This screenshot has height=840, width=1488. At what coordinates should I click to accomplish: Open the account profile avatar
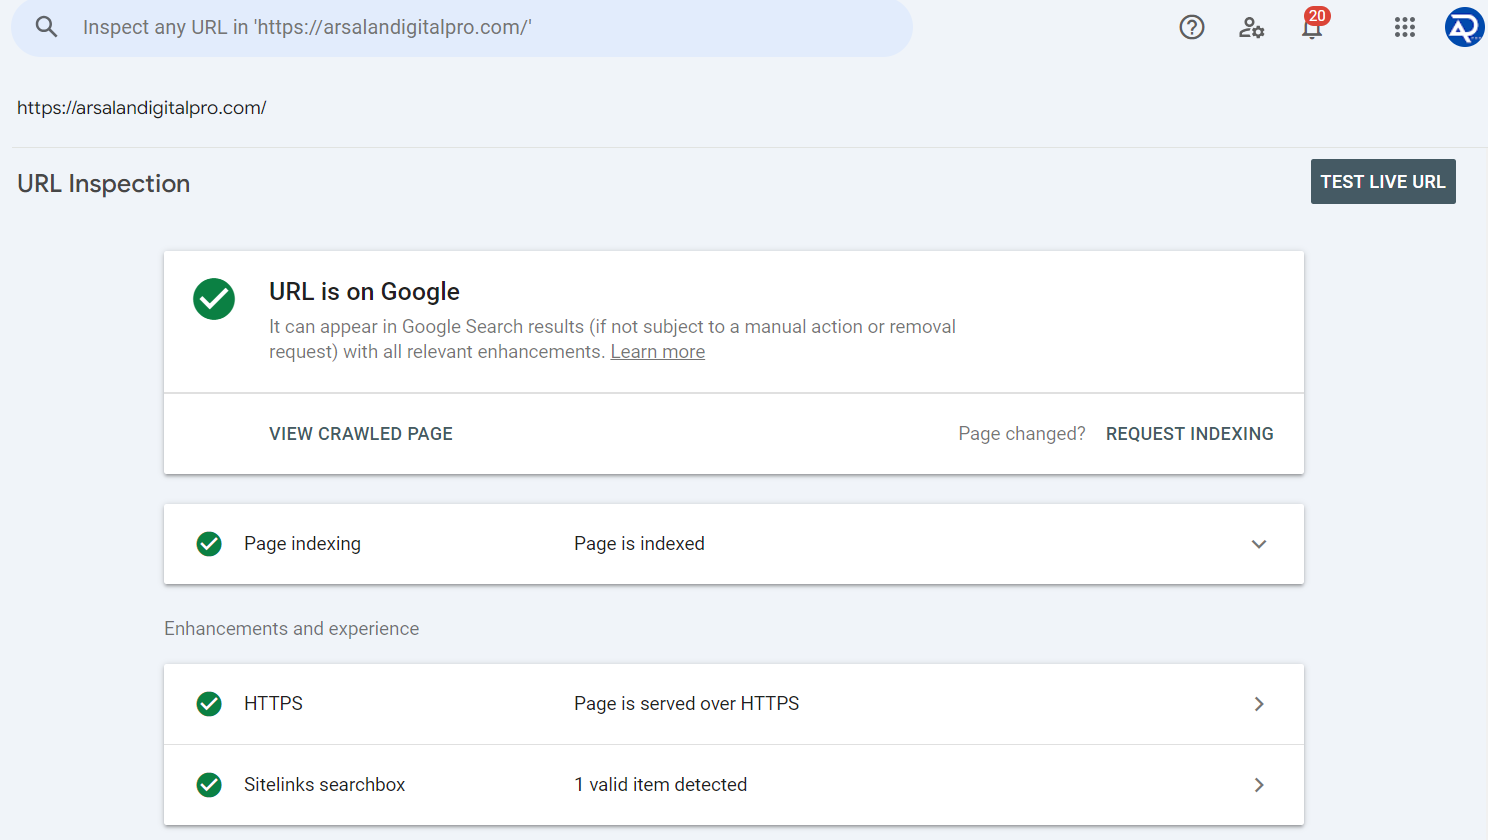coord(1464,27)
